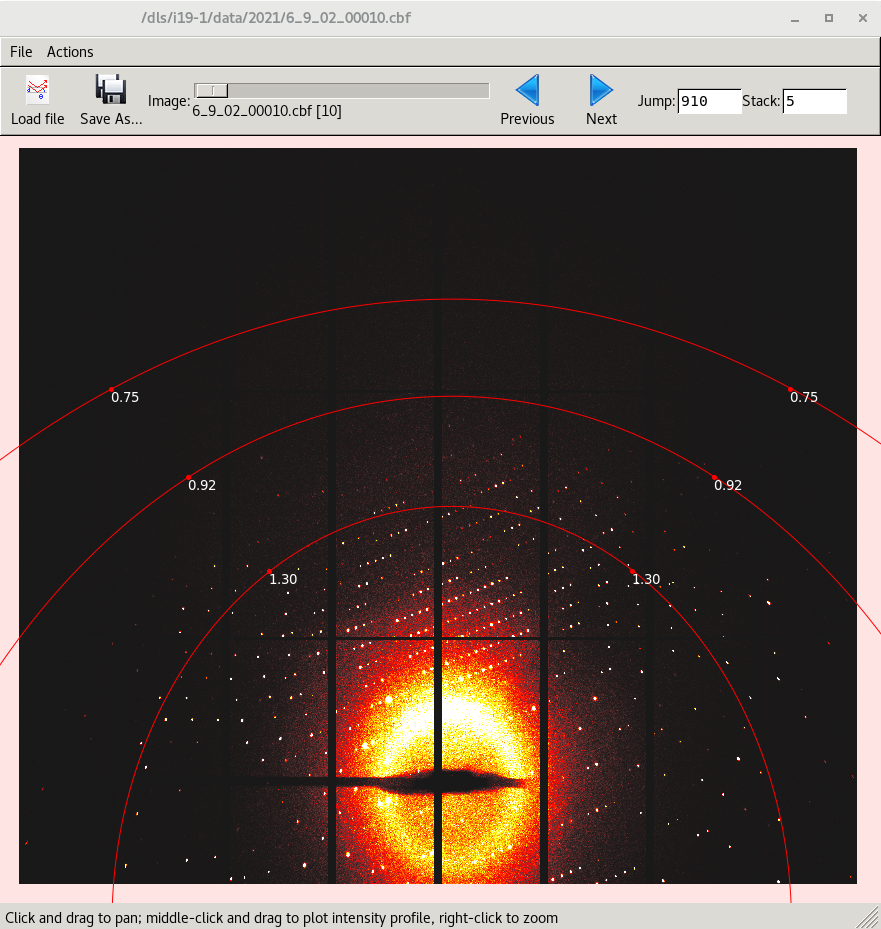This screenshot has height=929, width=881.
Task: Click the window title showing the cbf file path
Action: click(x=276, y=17)
